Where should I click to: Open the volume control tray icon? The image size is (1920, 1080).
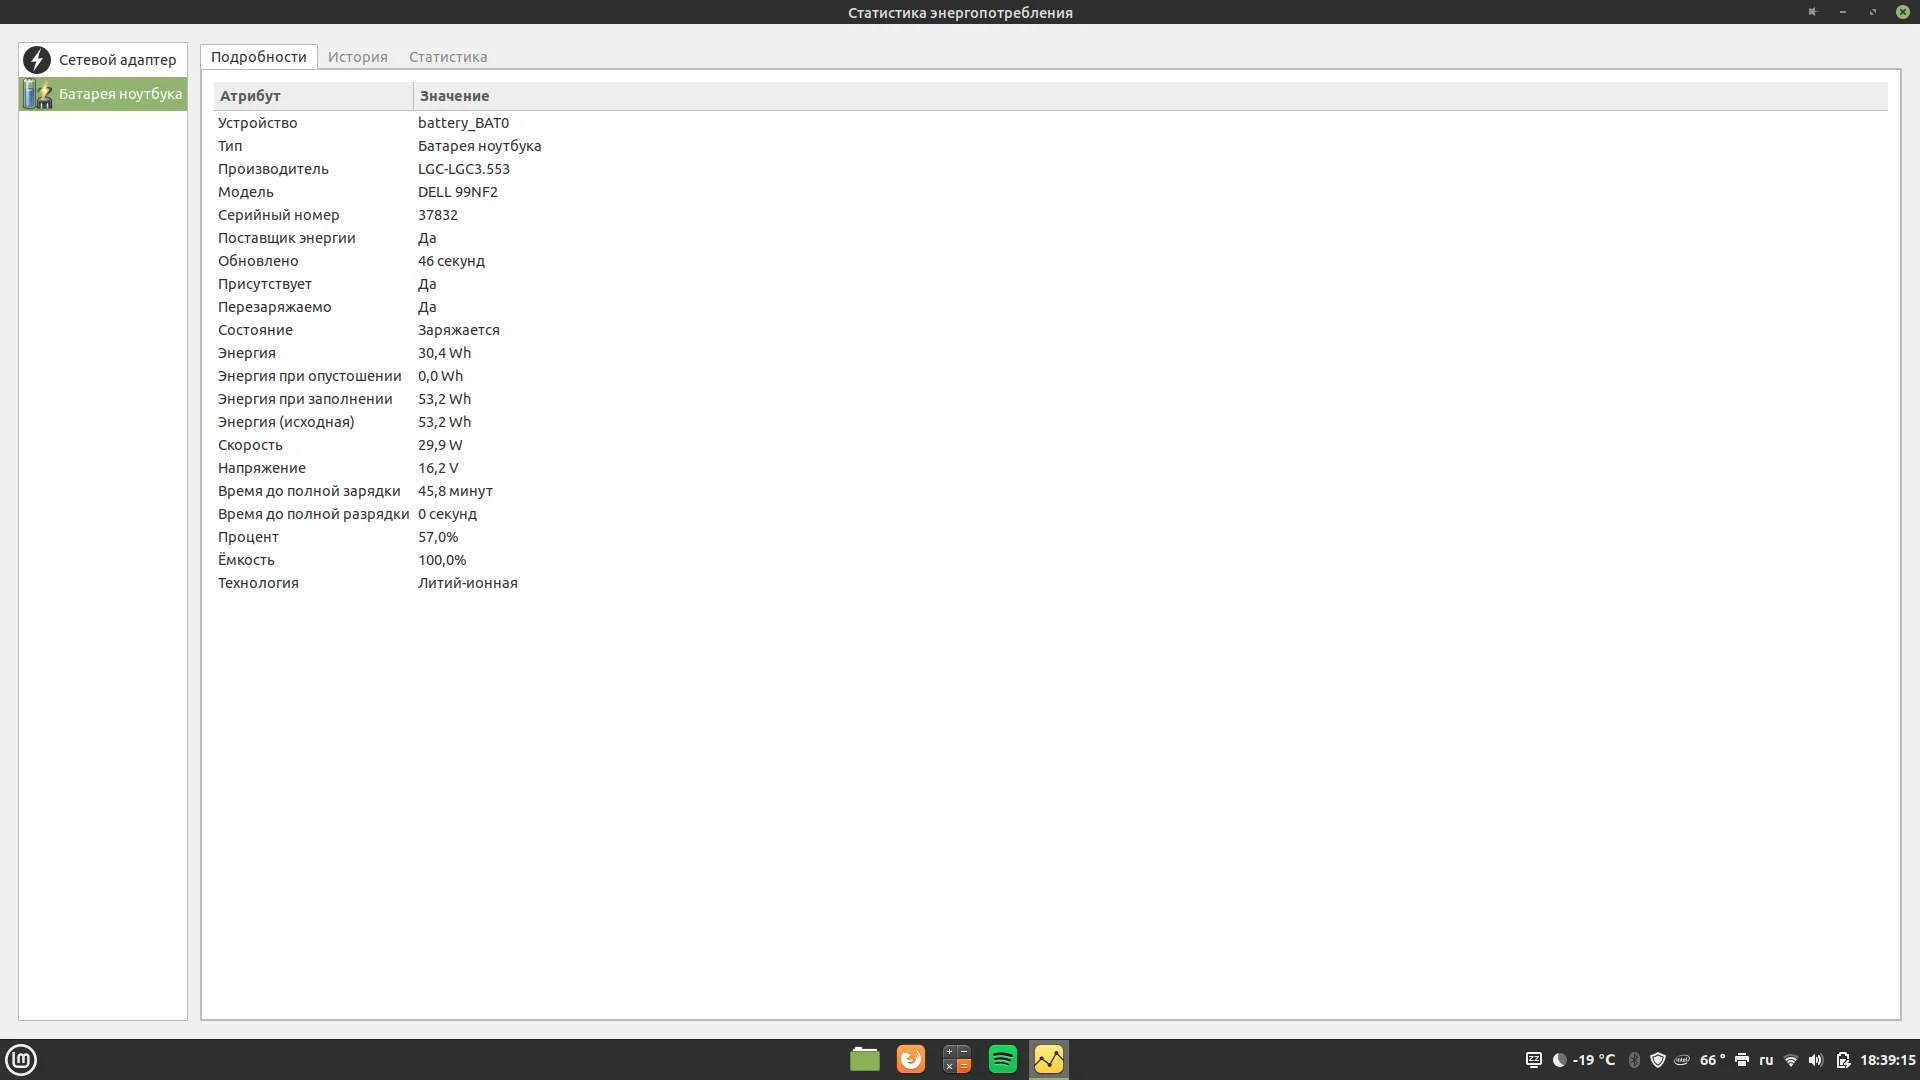click(x=1816, y=1060)
